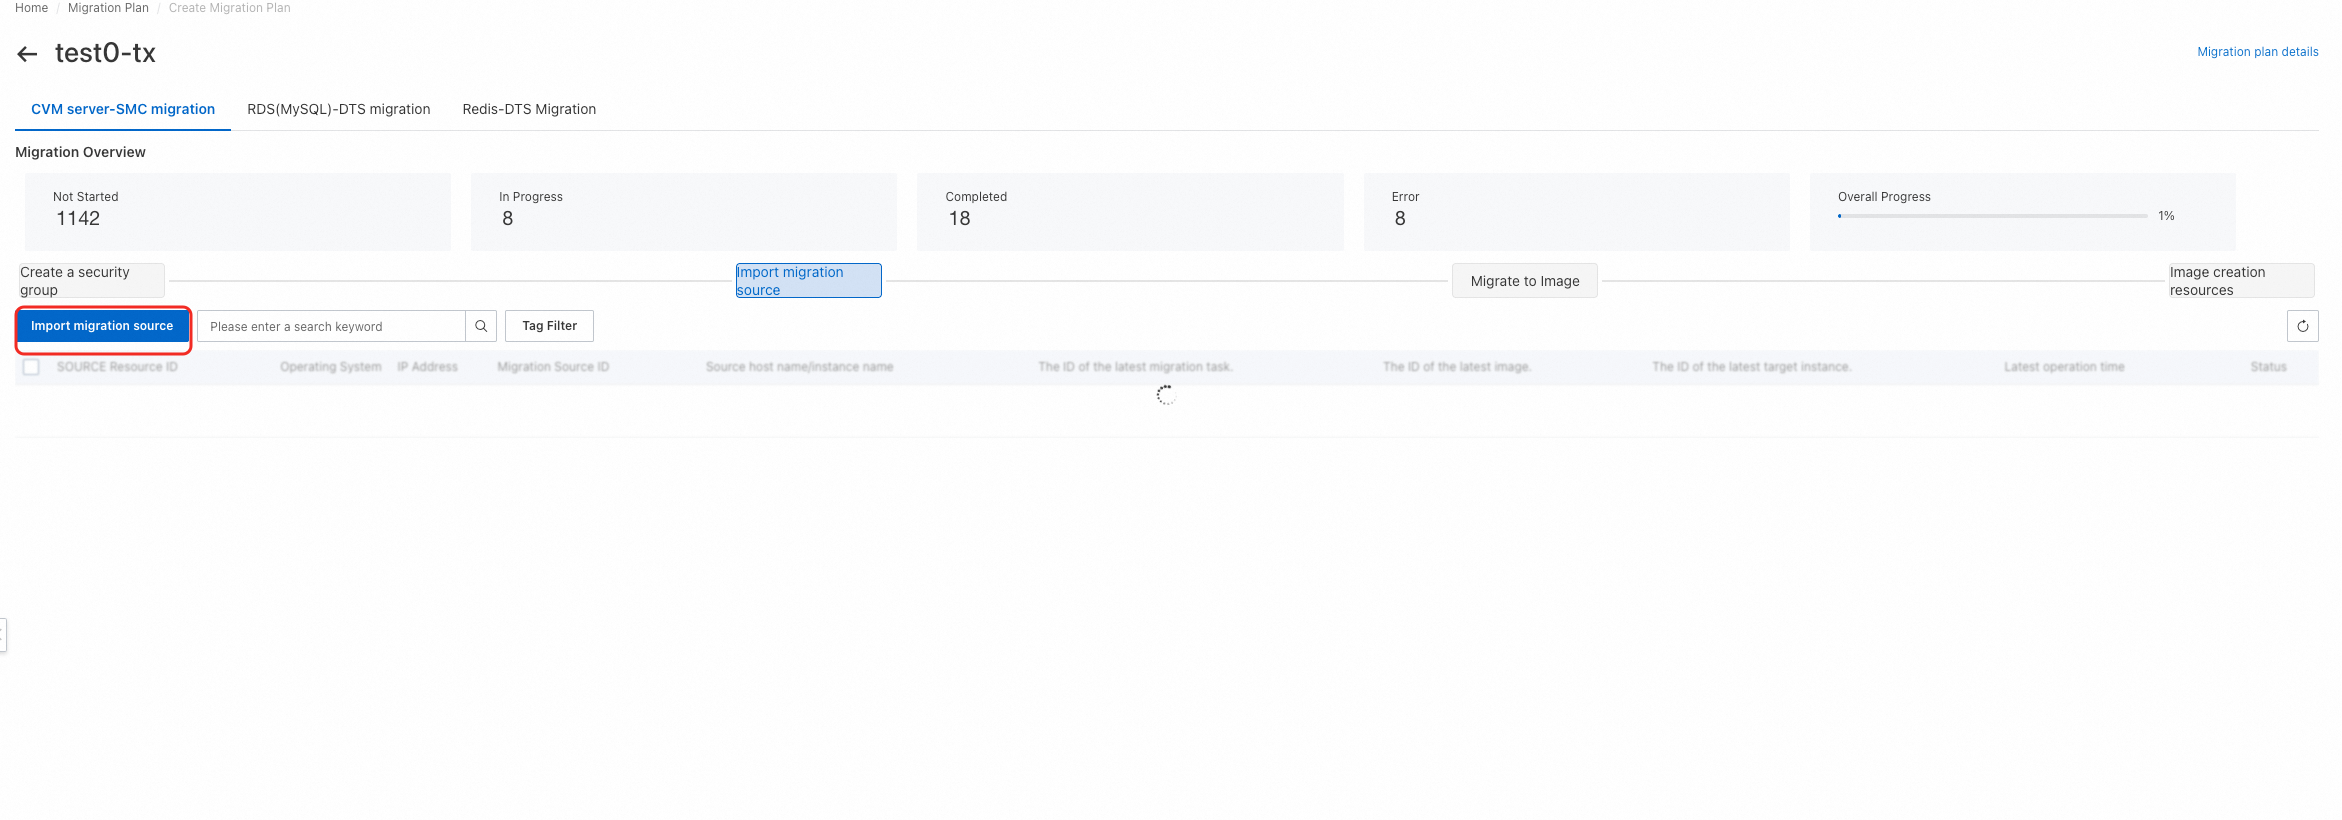Click the Operating System column header
Image resolution: width=2342 pixels, height=820 pixels.
[331, 367]
